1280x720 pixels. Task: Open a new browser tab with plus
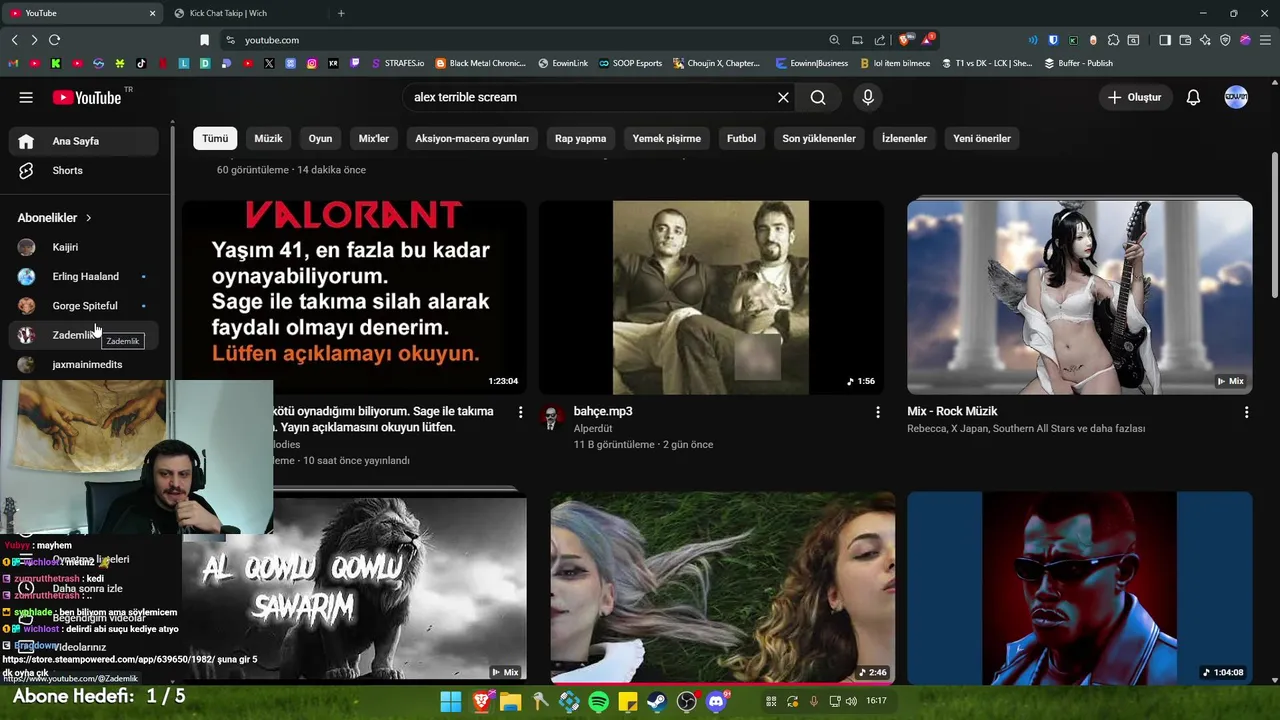pyautogui.click(x=341, y=13)
